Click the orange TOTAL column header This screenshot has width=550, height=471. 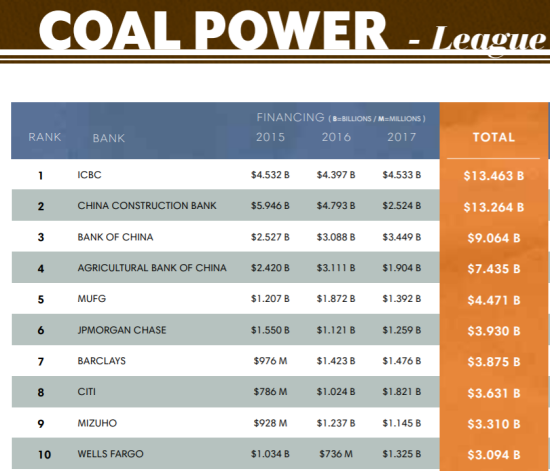494,137
